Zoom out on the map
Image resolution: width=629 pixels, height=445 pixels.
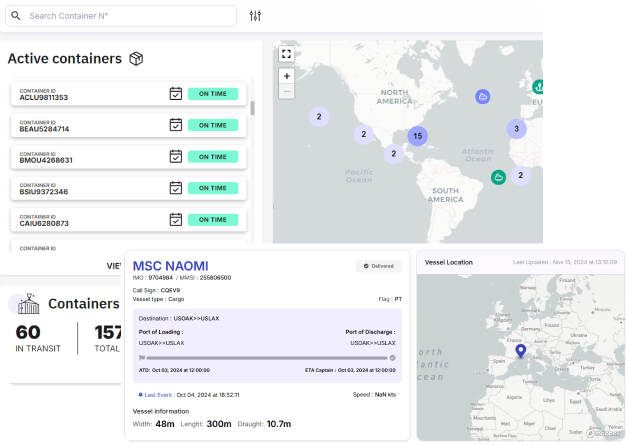pos(286,91)
